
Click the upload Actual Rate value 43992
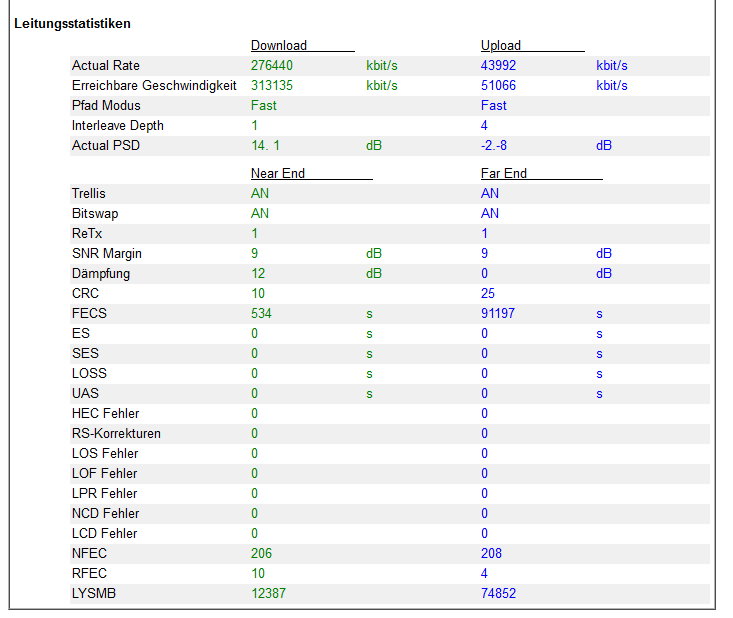tap(498, 65)
